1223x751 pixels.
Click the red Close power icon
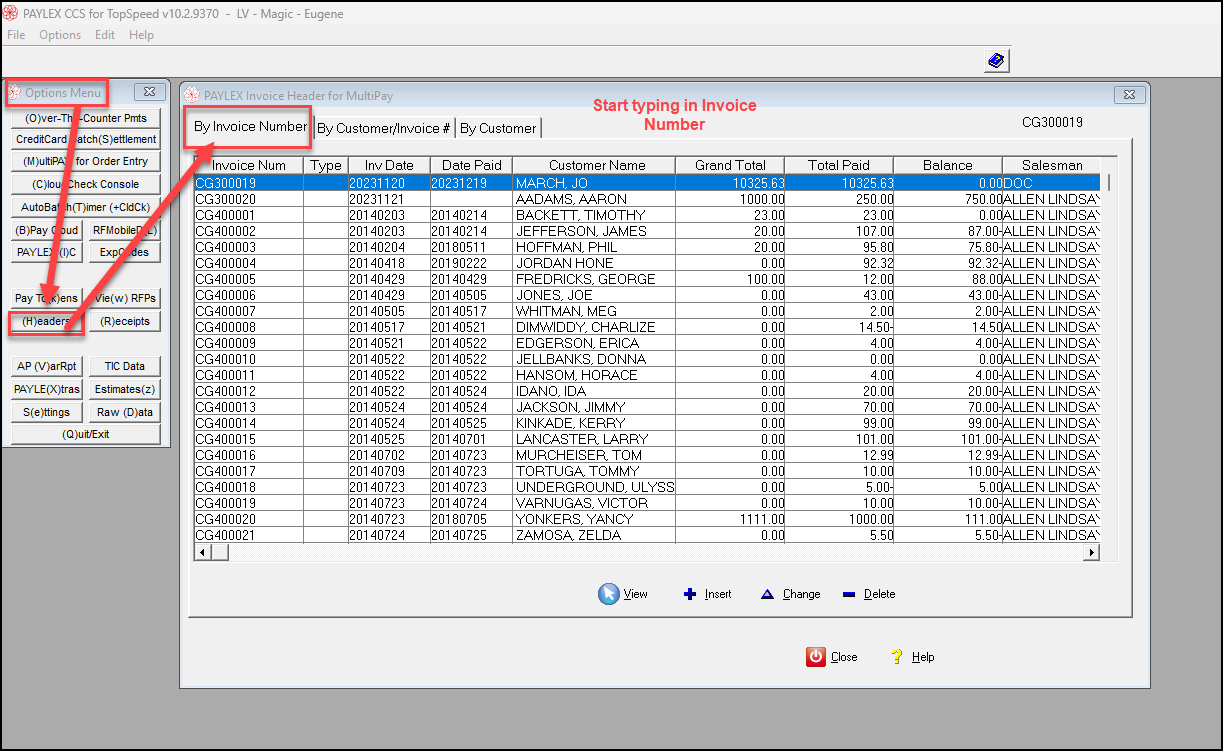(816, 657)
